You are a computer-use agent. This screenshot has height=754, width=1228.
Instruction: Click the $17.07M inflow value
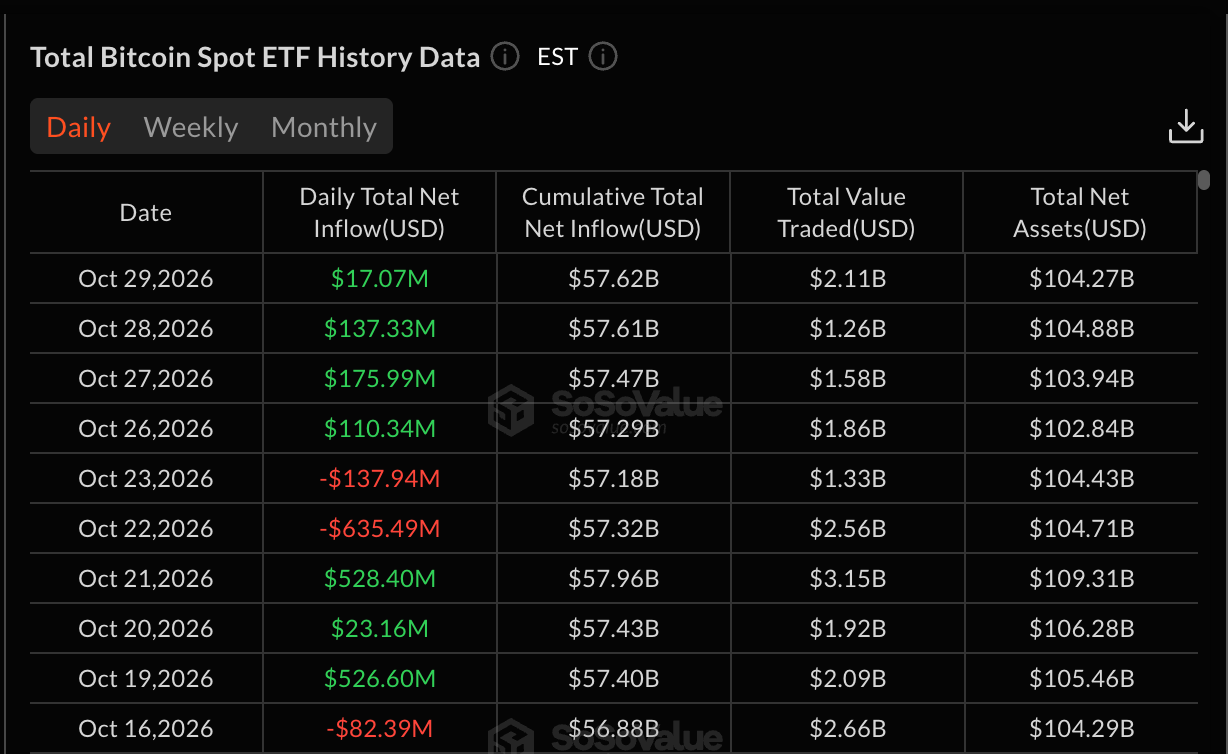pyautogui.click(x=380, y=278)
